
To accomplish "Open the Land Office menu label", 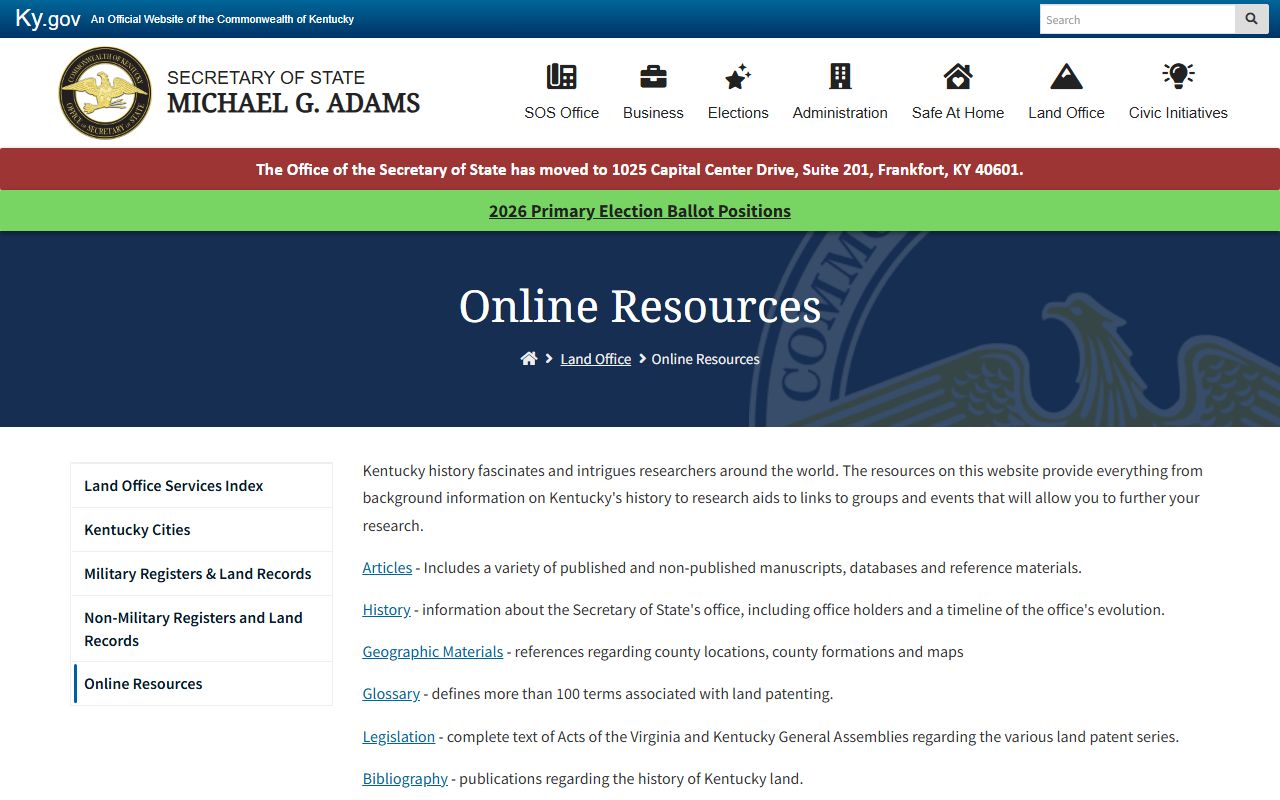I will [1067, 113].
